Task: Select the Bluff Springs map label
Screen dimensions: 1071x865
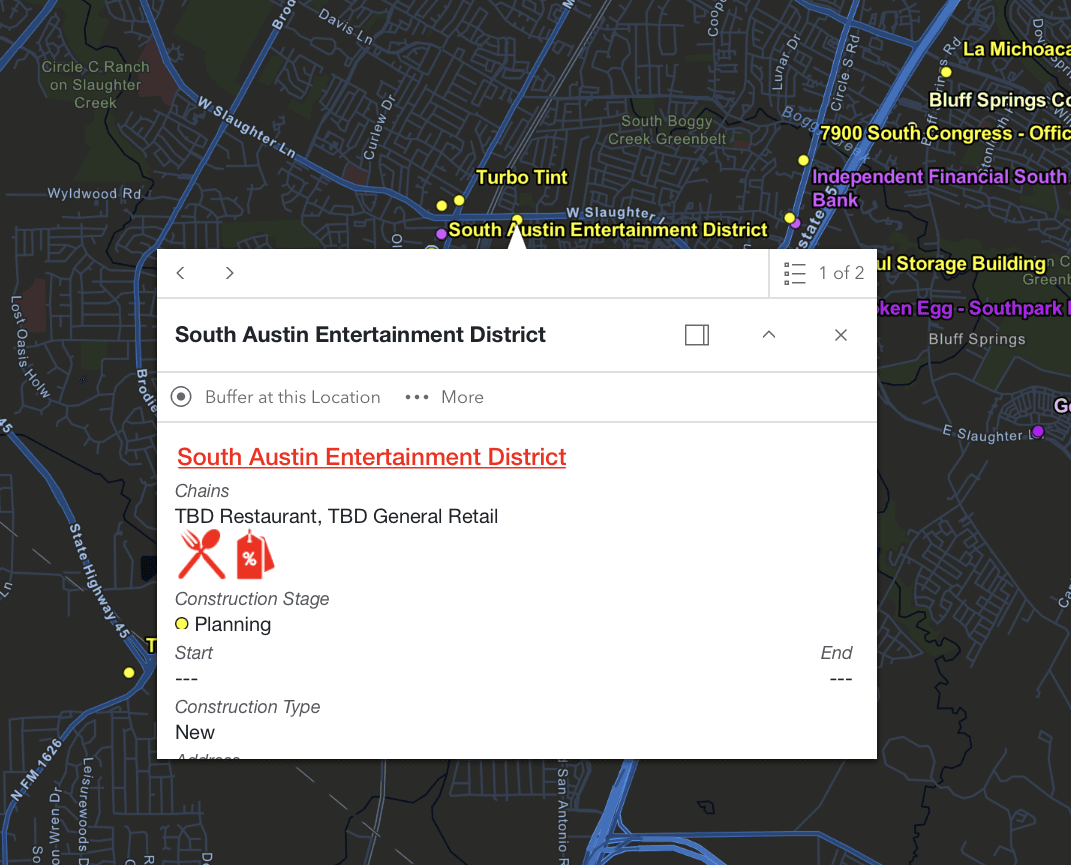Action: pyautogui.click(x=977, y=339)
